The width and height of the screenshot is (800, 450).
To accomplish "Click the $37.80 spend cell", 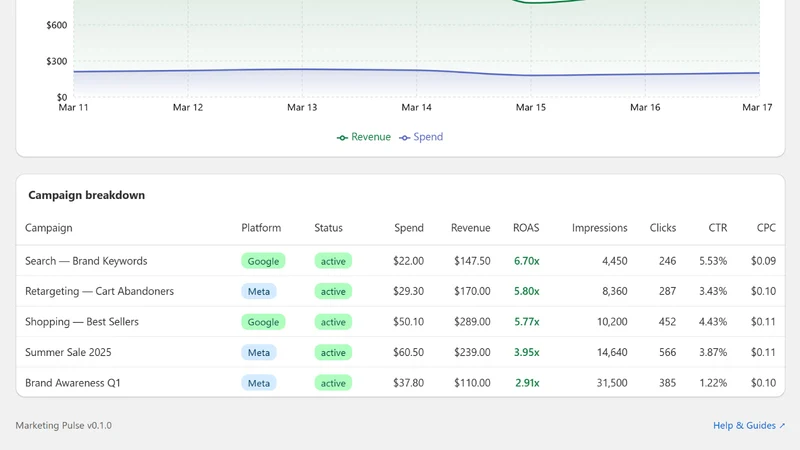I will point(408,383).
